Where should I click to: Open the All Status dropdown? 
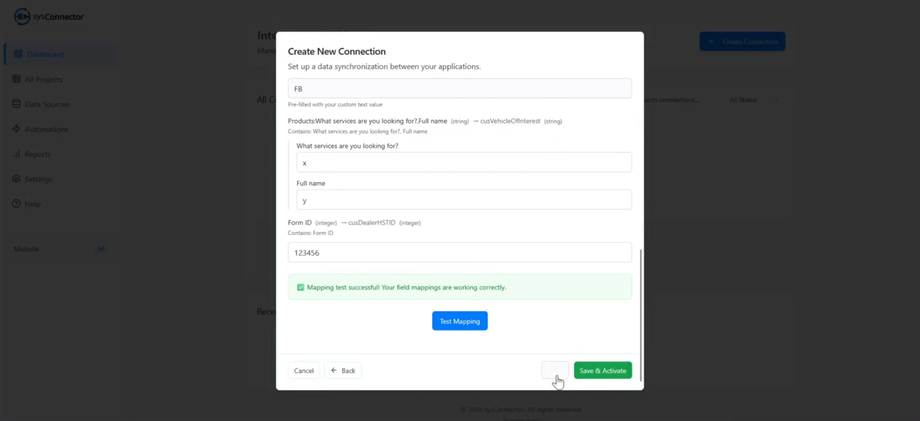point(753,100)
